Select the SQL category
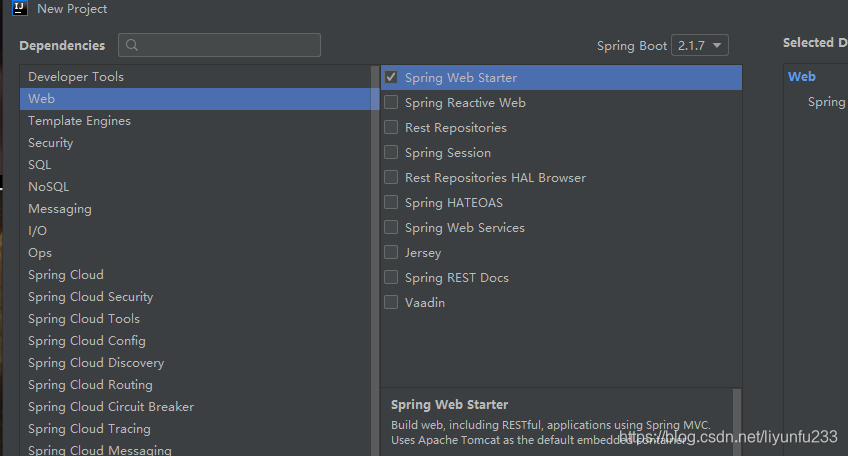Viewport: 848px width, 456px height. click(x=196, y=165)
